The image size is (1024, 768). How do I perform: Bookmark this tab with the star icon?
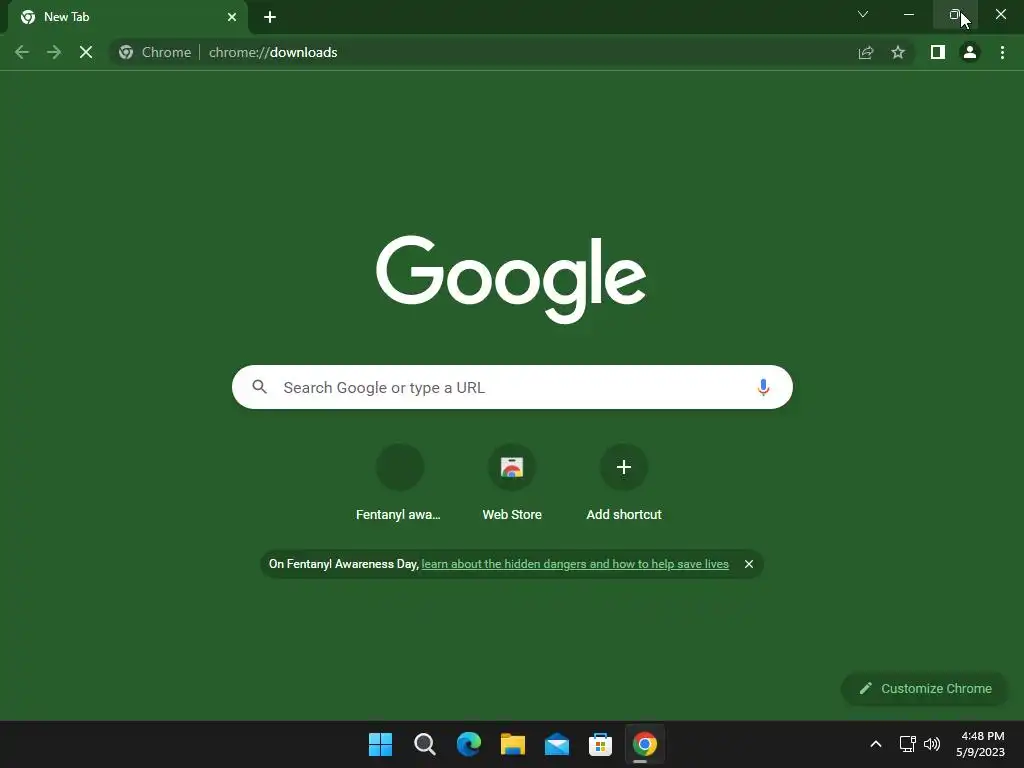tap(898, 52)
